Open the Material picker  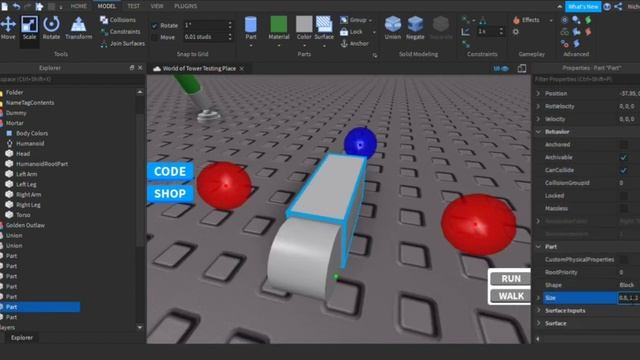[x=279, y=28]
